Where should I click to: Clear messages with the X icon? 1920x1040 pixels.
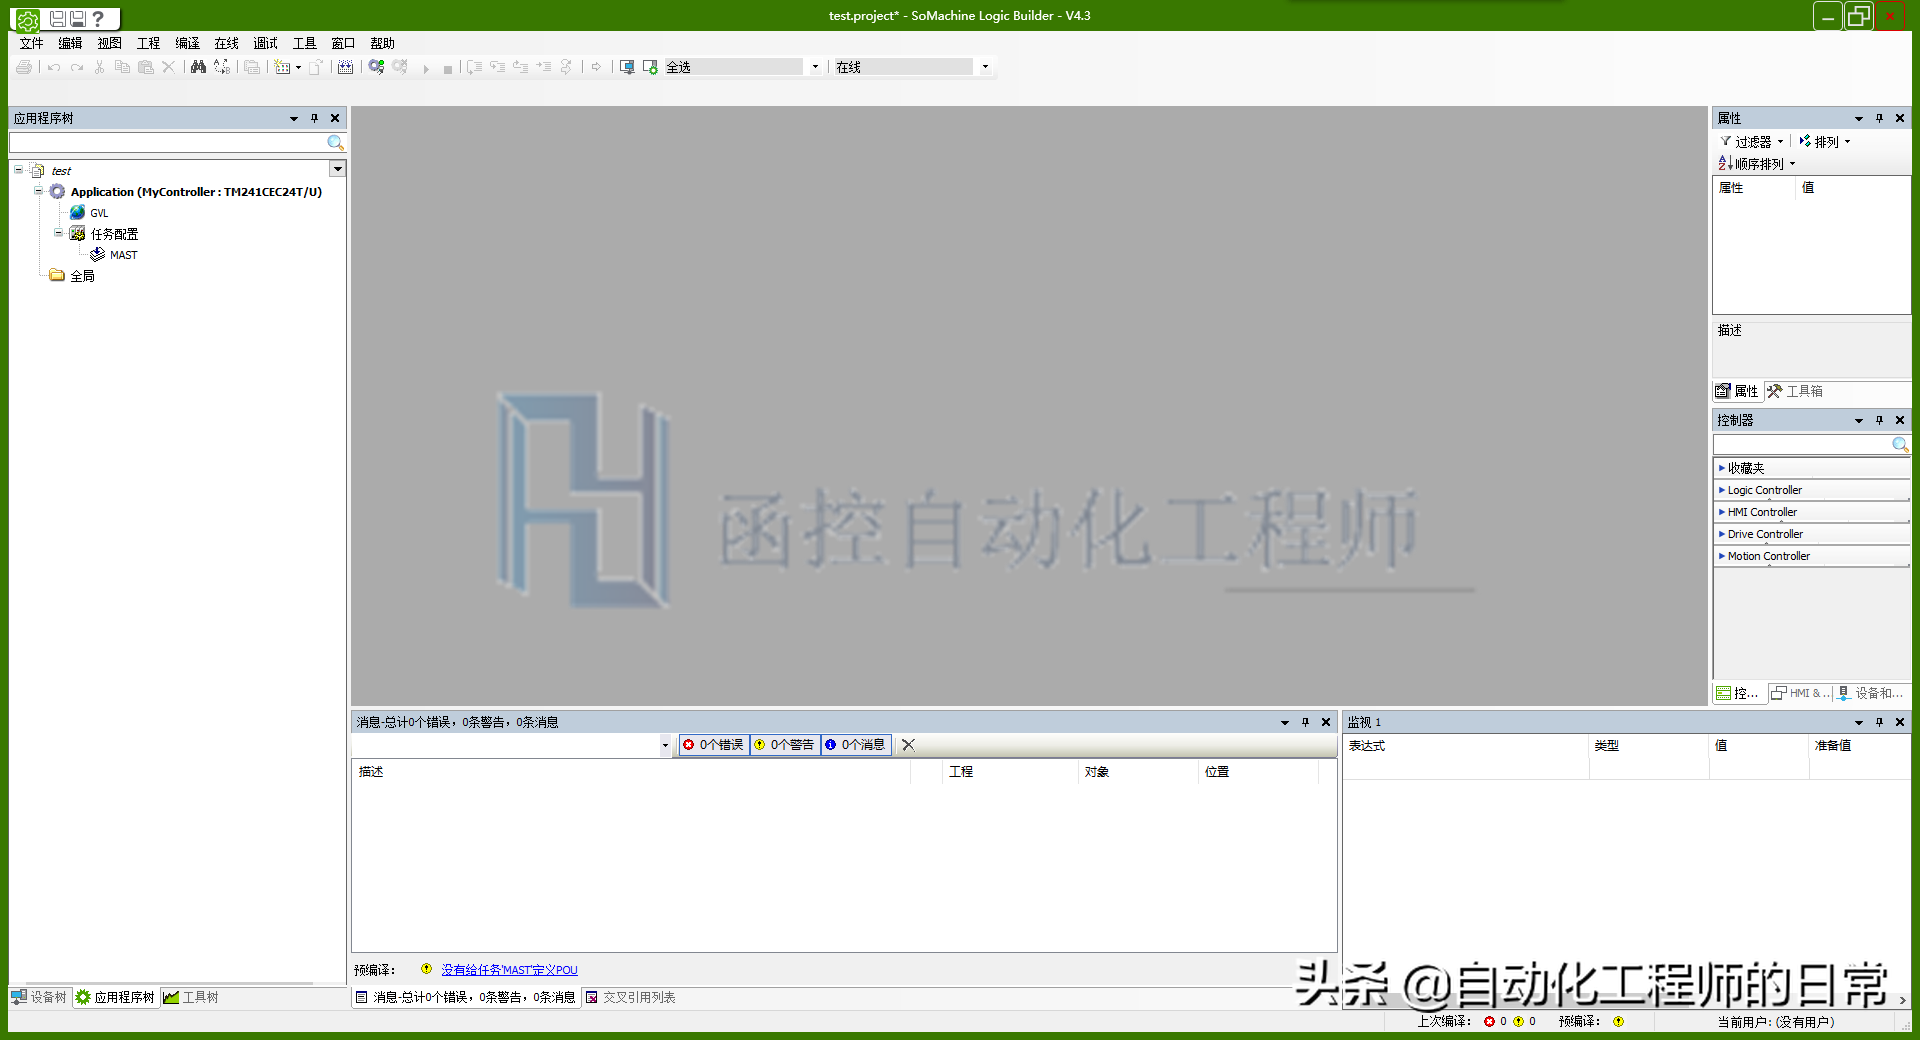908,745
